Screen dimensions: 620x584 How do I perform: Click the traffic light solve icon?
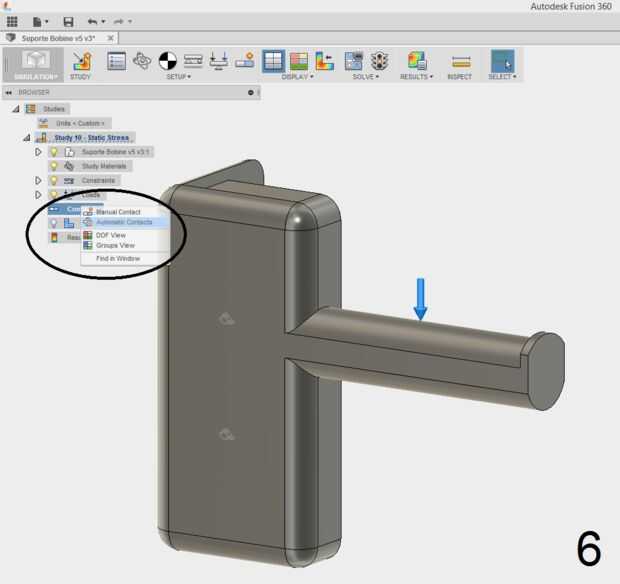[x=379, y=61]
